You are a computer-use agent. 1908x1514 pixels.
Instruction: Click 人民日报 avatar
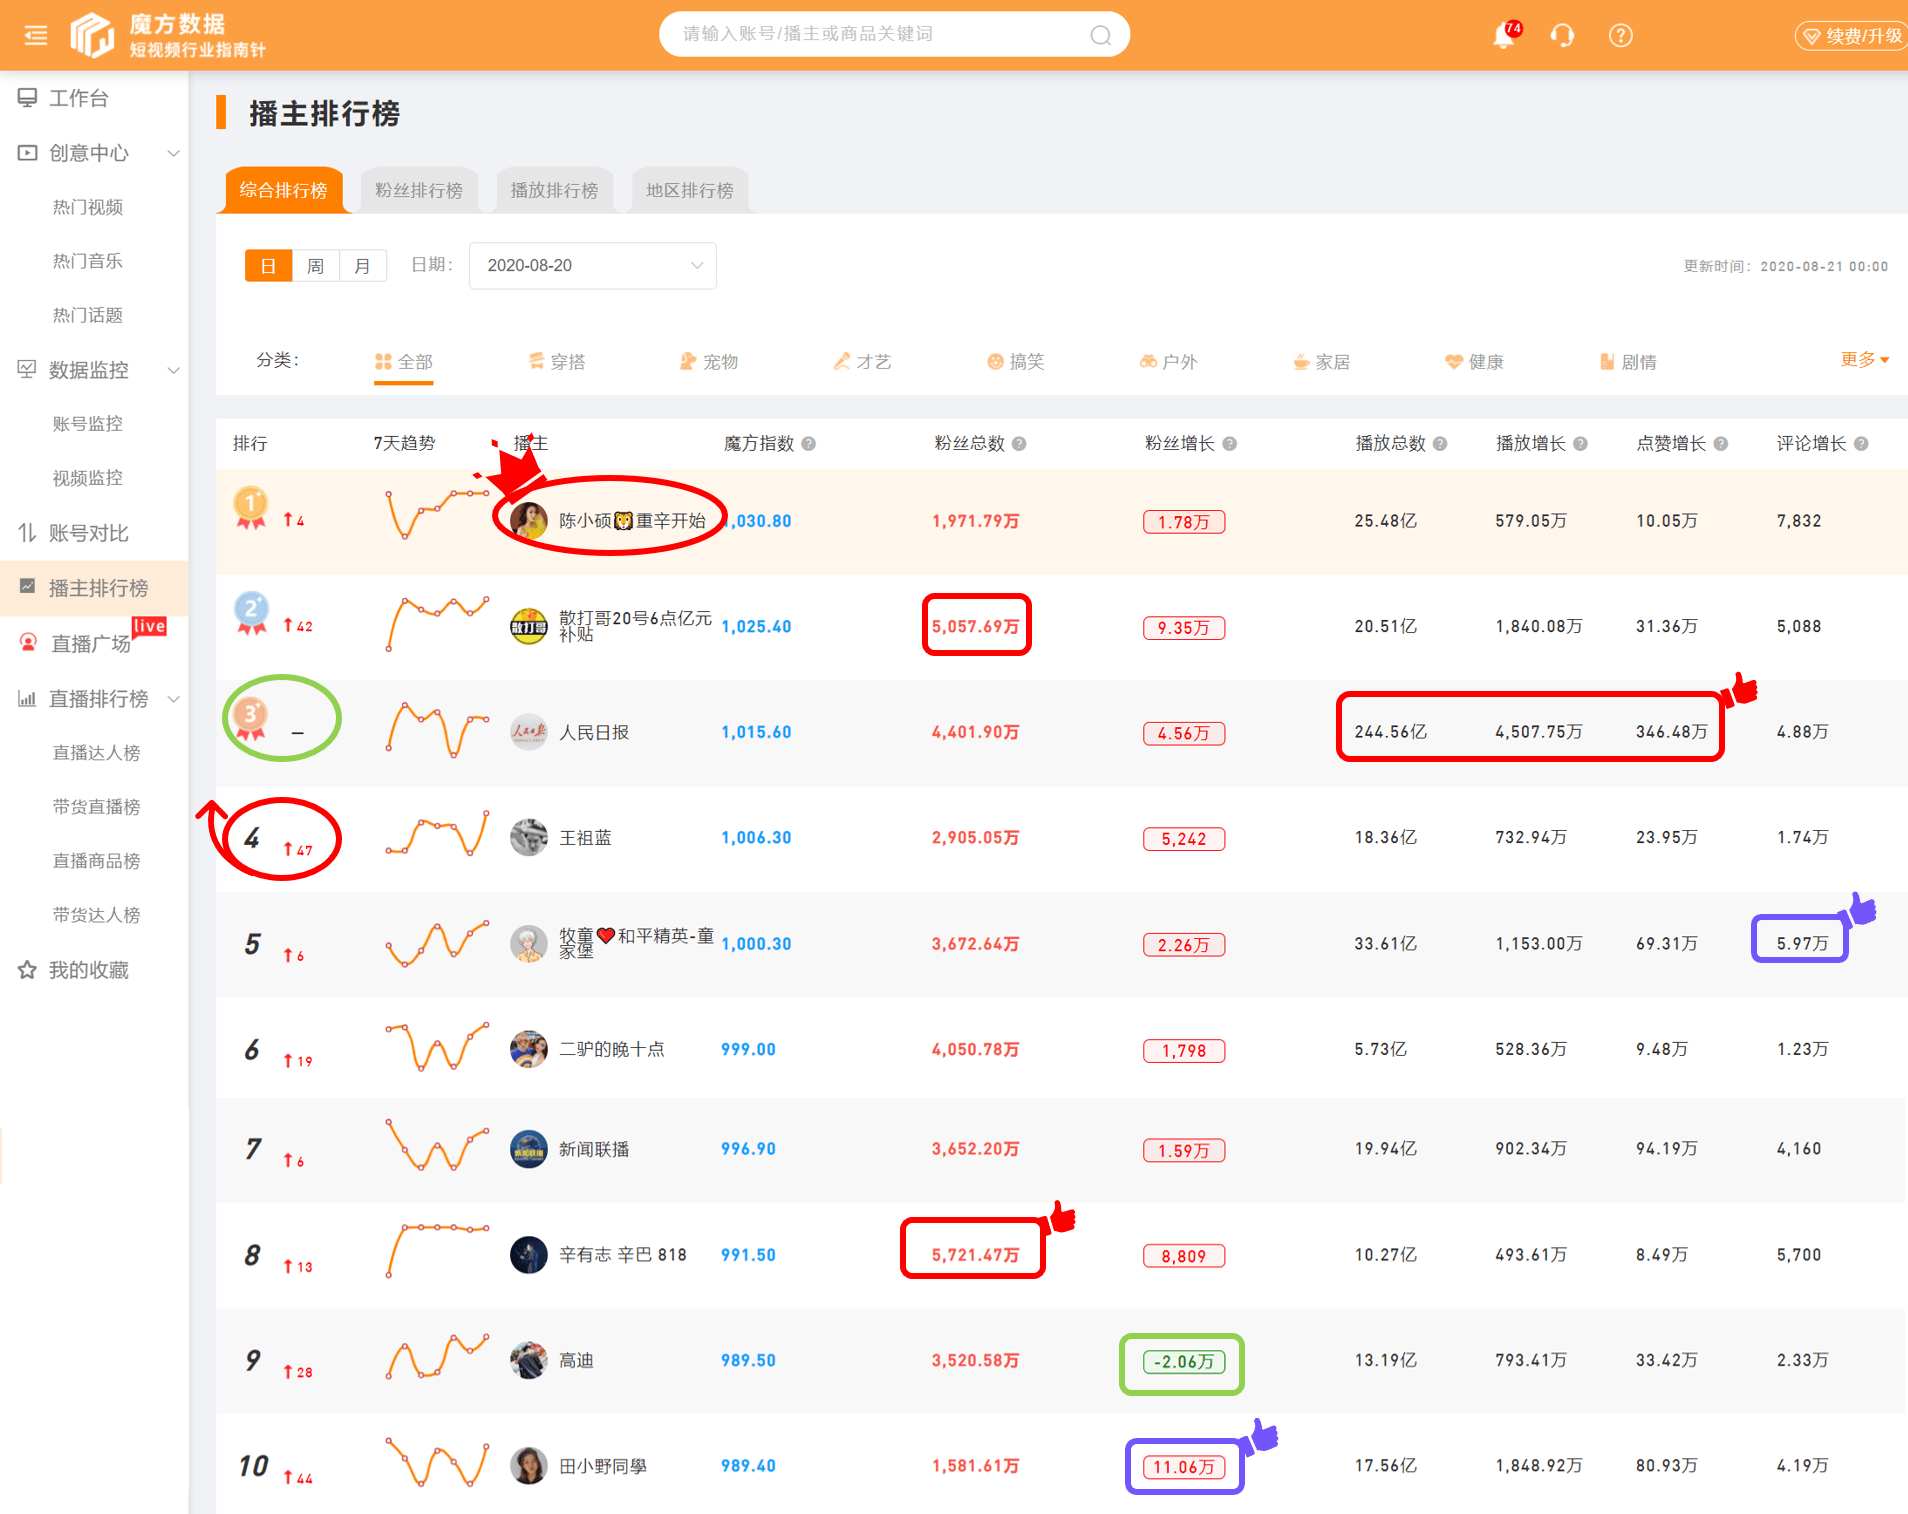point(529,732)
